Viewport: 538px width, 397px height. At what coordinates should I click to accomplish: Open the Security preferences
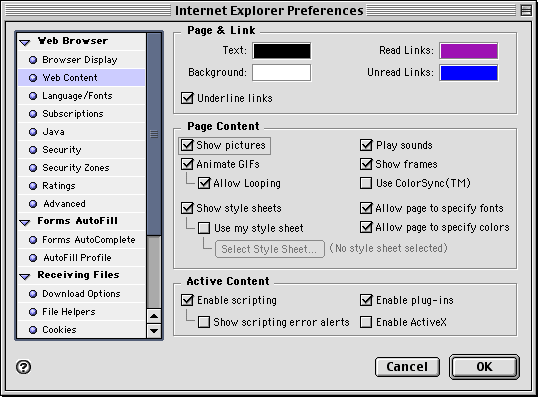(x=82, y=150)
